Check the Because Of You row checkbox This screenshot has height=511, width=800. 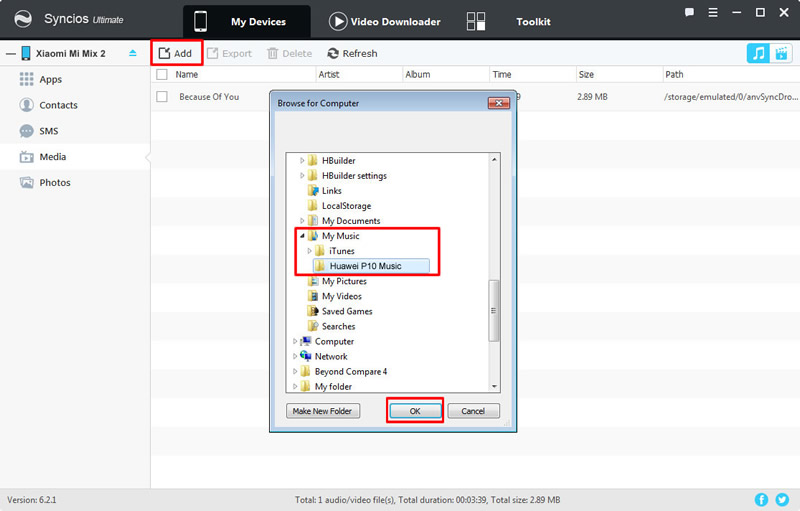pyautogui.click(x=162, y=96)
